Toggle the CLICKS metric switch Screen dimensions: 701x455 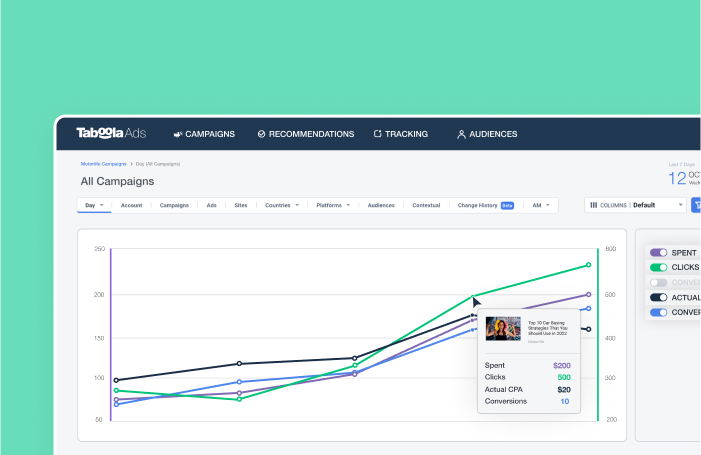659,267
